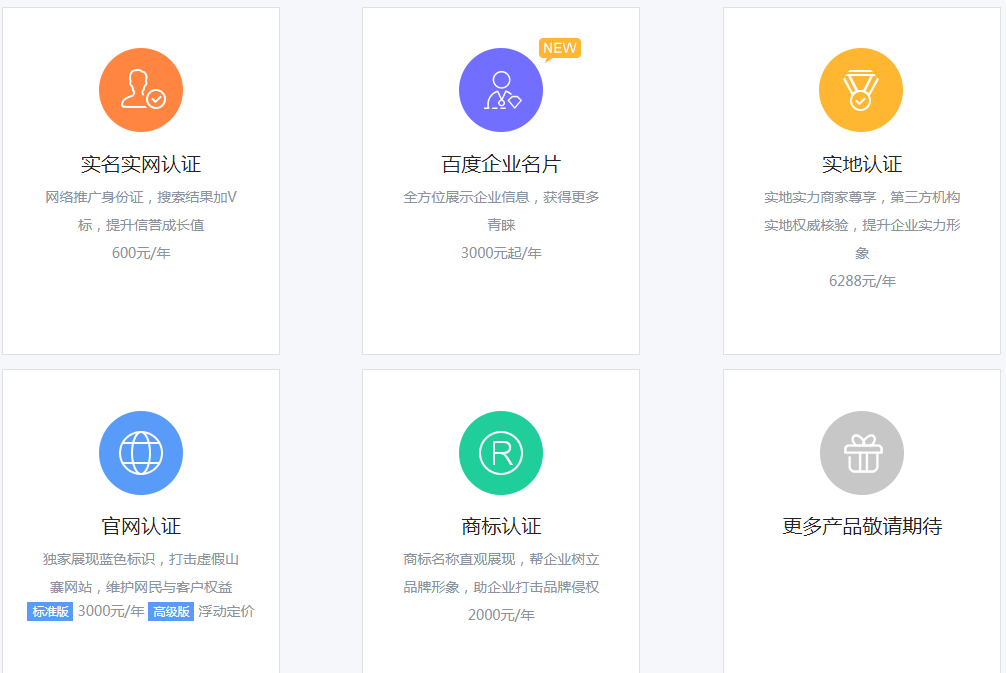Click description 实地实力商家尊享，第三方机构
Viewport: 1006px width, 673px height.
pyautogui.click(x=862, y=197)
